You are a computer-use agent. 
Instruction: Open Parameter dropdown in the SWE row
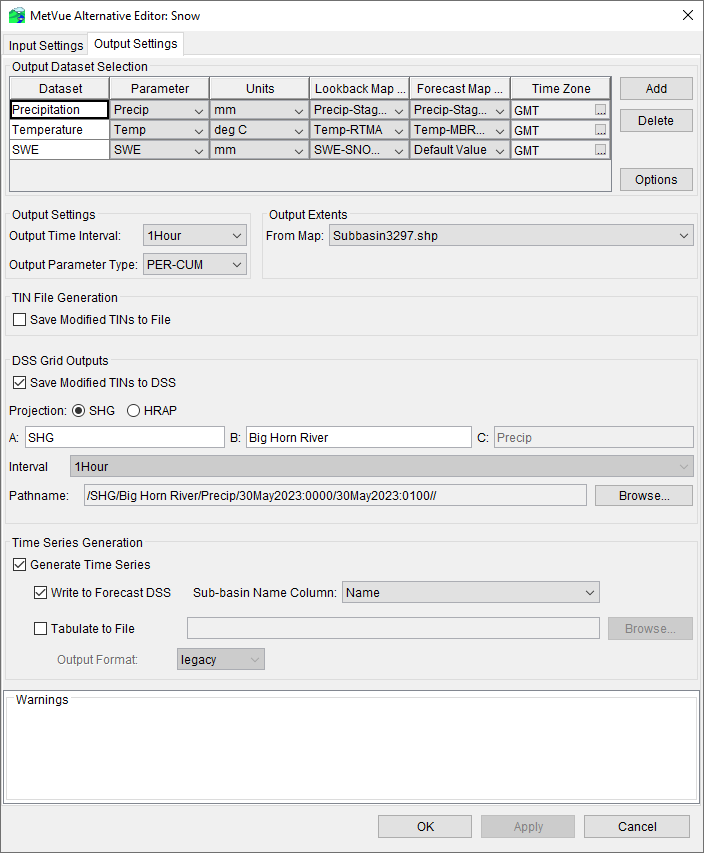click(159, 150)
